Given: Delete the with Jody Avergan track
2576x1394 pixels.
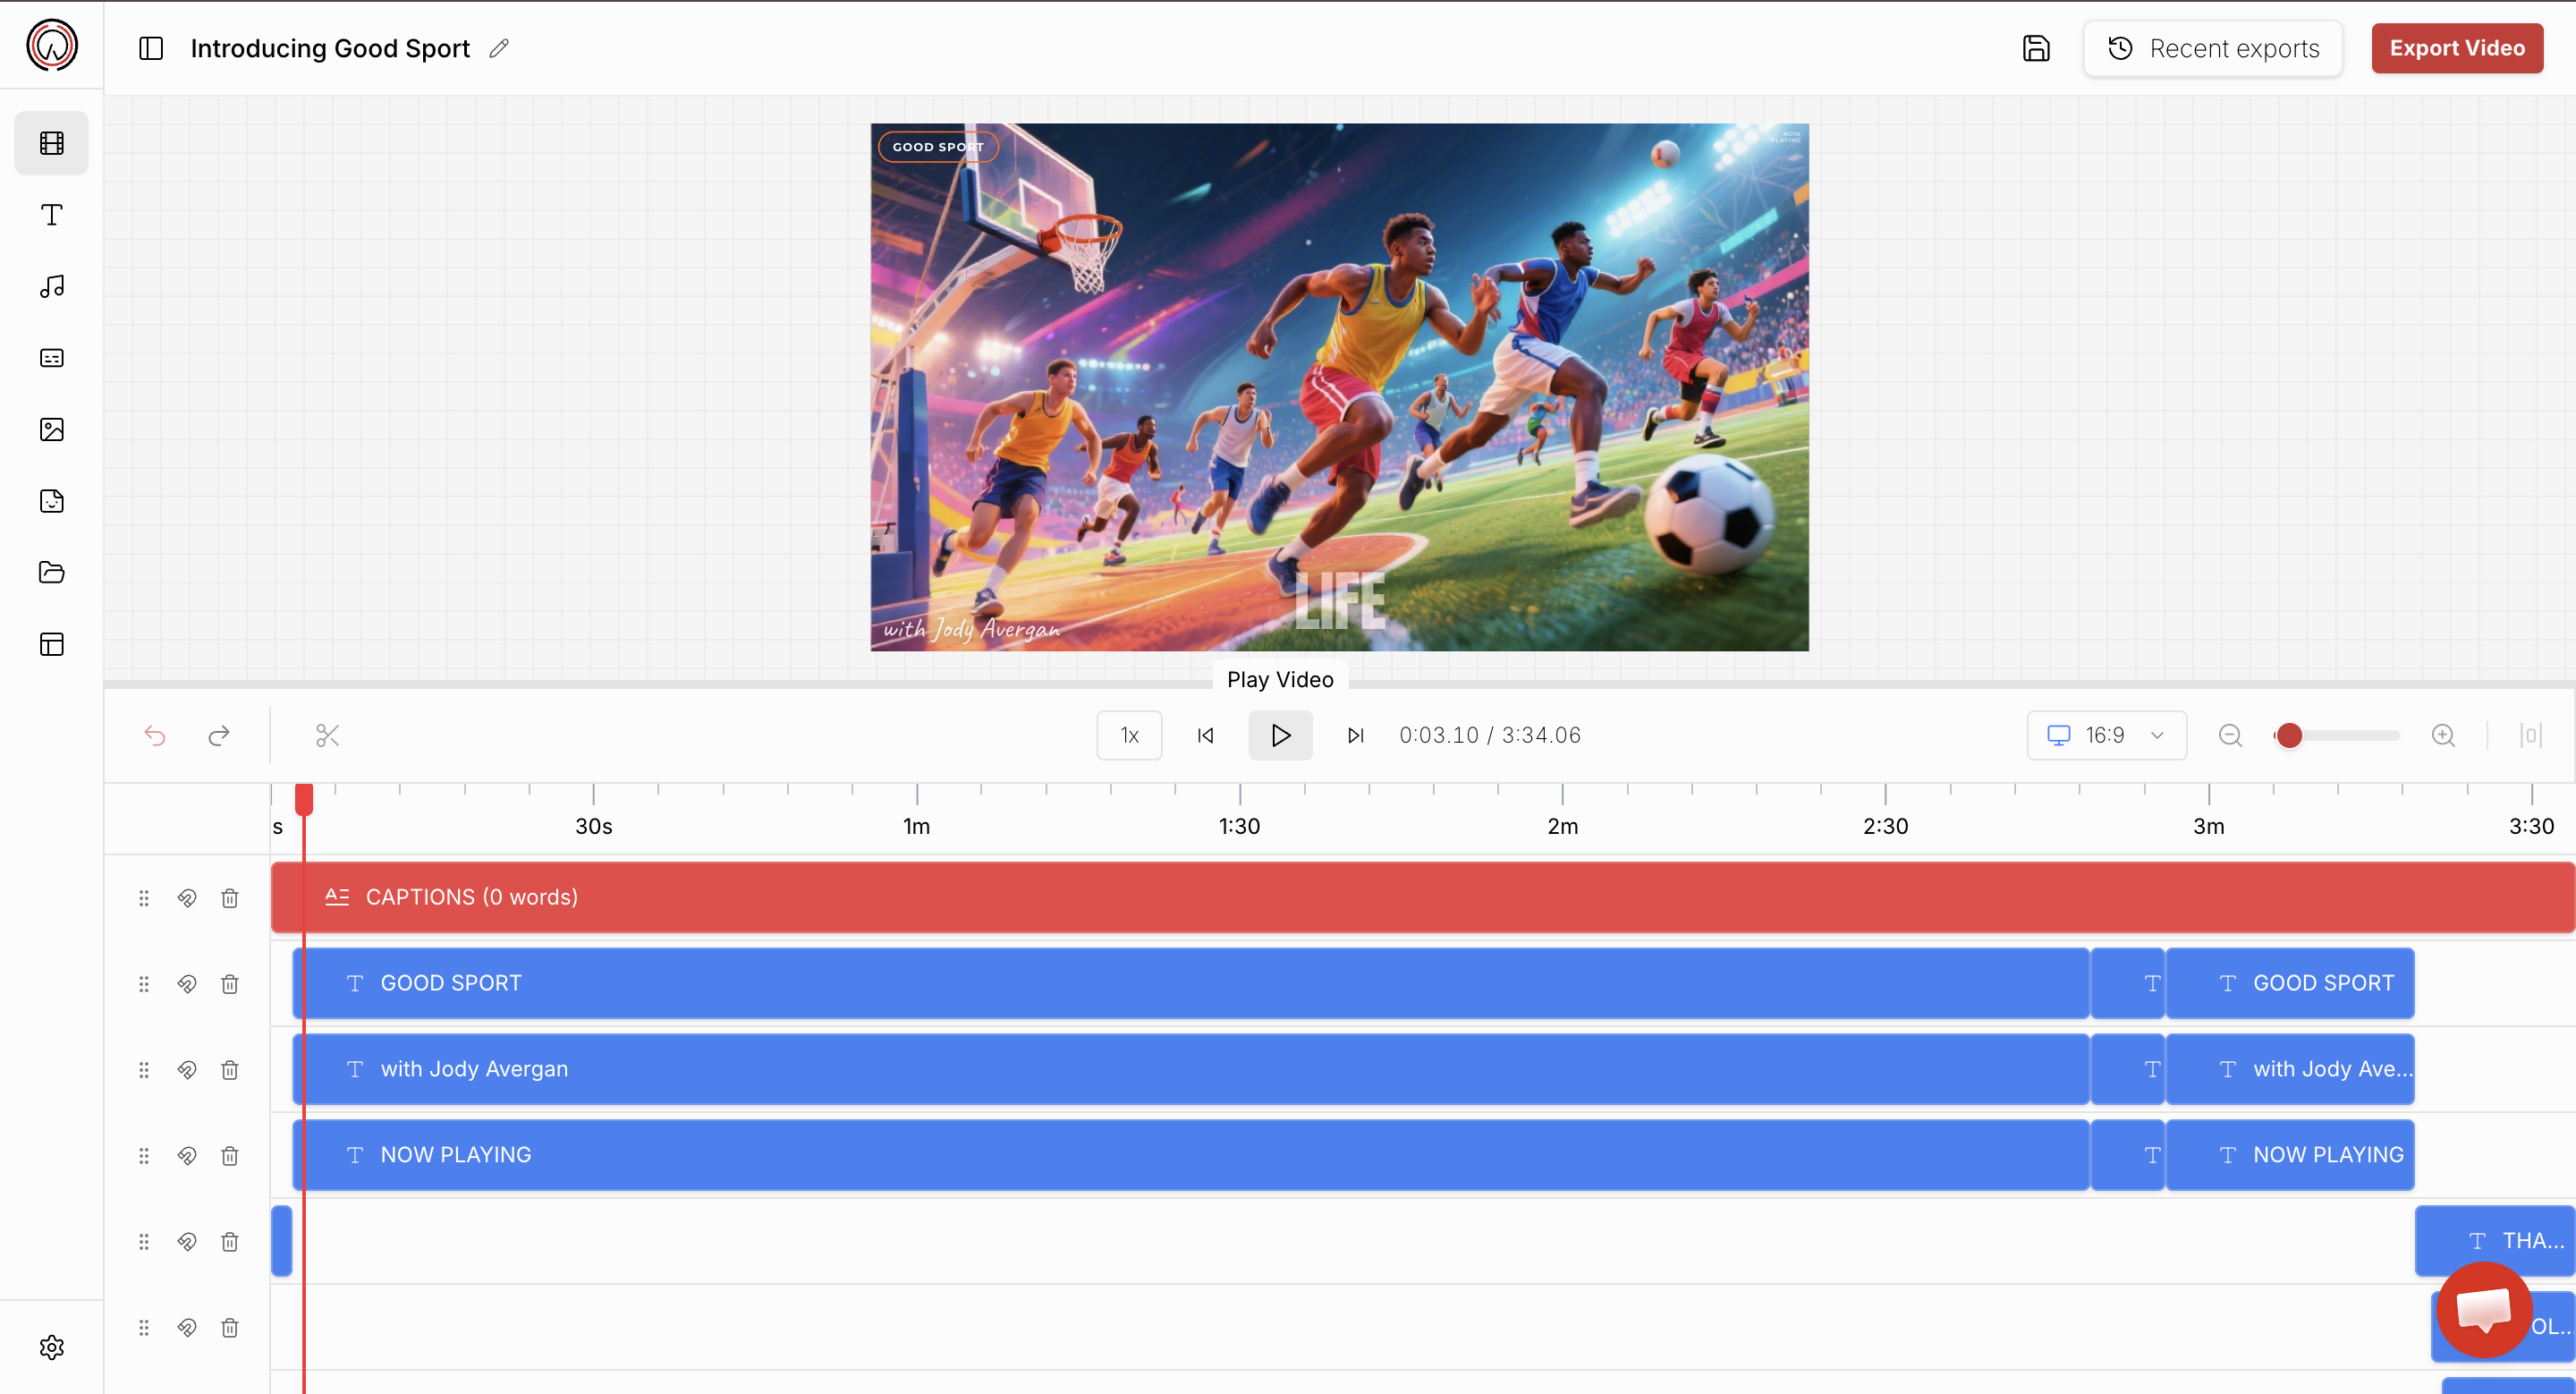Looking at the screenshot, I should [x=230, y=1070].
